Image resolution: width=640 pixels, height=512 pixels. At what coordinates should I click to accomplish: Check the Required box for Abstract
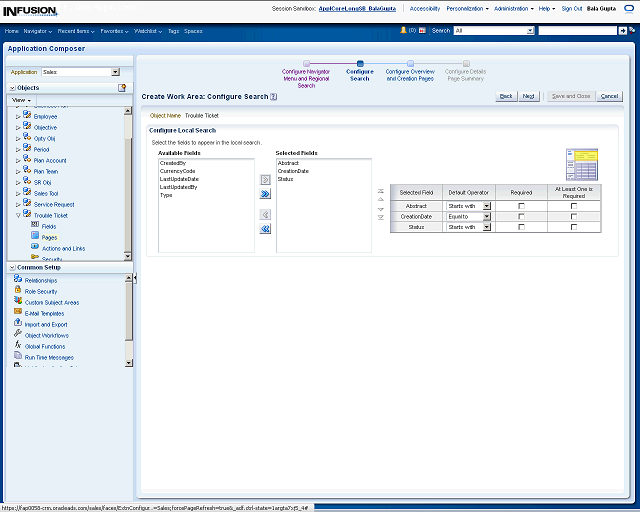[x=521, y=205]
